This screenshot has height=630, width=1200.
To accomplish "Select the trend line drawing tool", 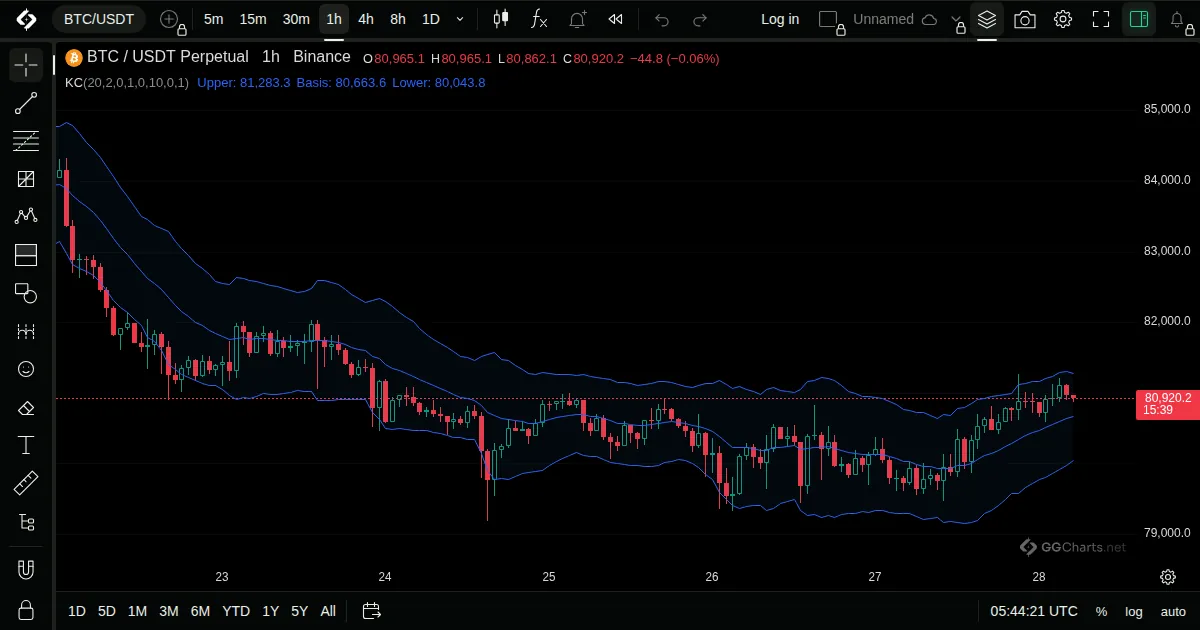I will [x=26, y=103].
